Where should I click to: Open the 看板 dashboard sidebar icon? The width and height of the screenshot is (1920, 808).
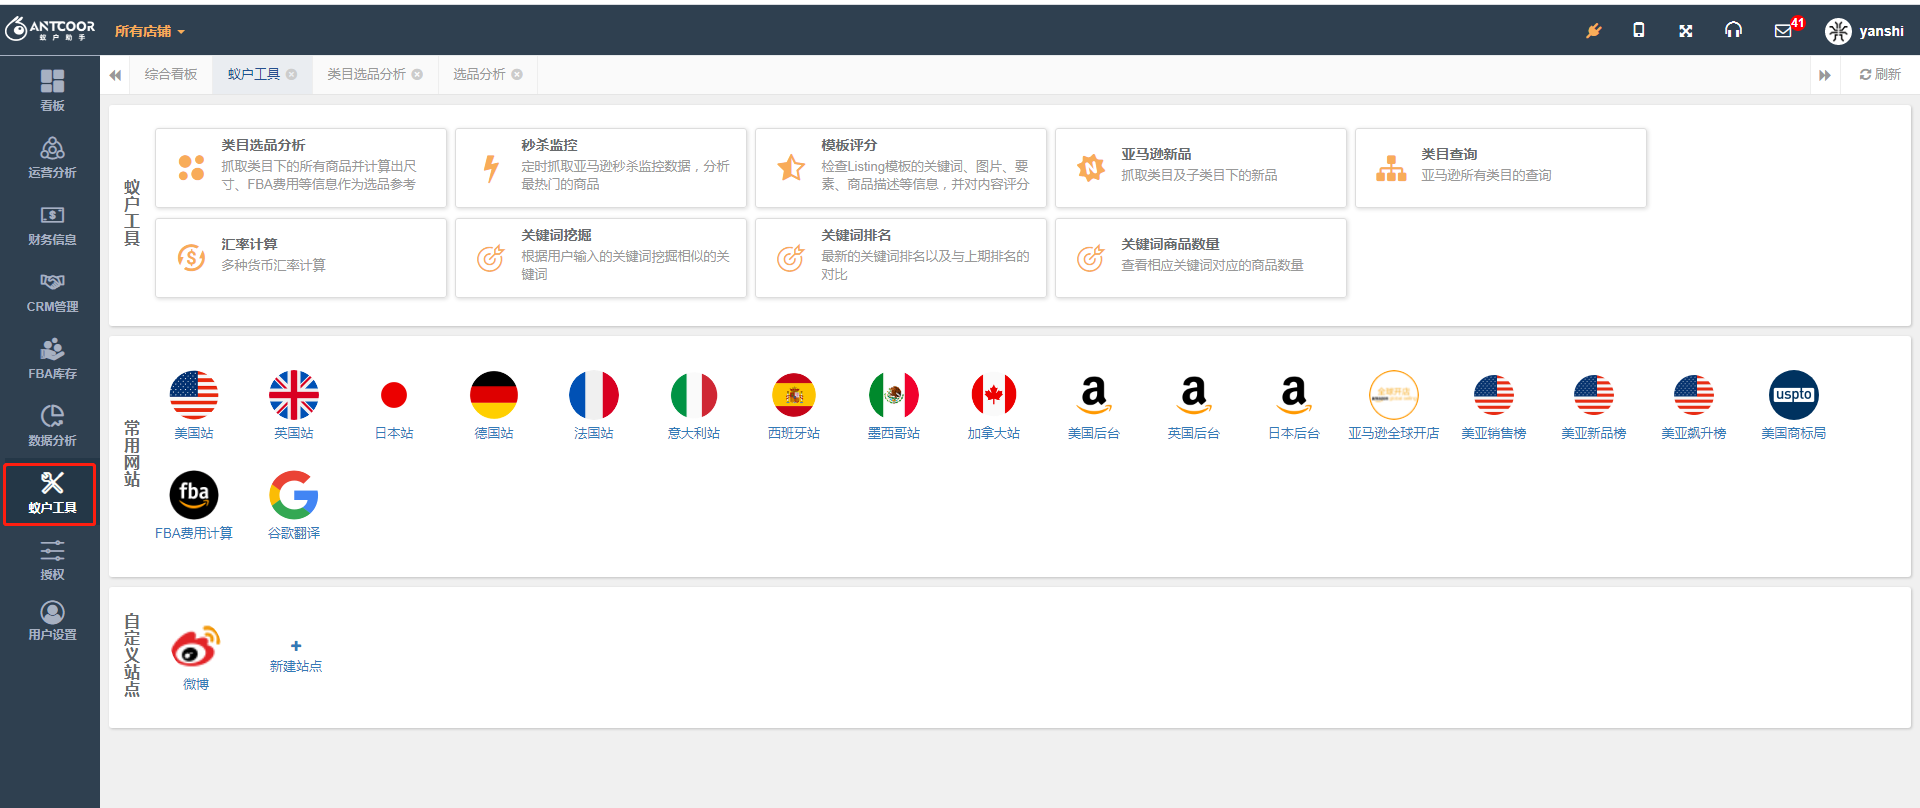tap(52, 90)
